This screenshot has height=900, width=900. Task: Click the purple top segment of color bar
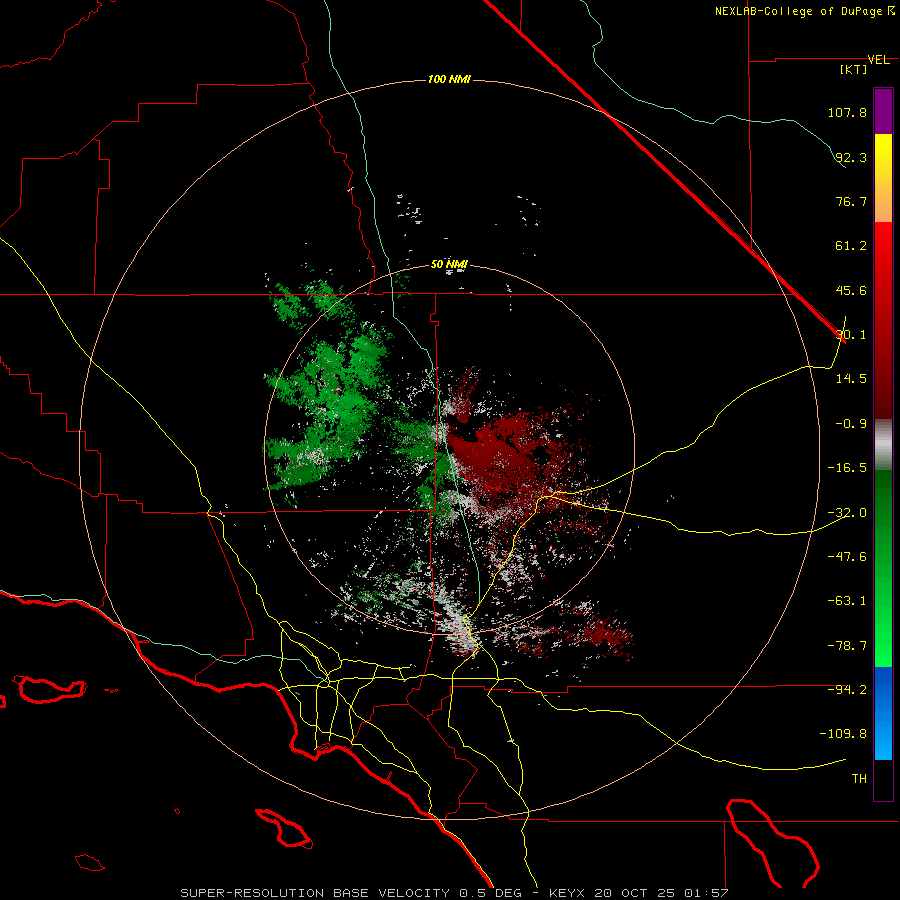pyautogui.click(x=883, y=111)
